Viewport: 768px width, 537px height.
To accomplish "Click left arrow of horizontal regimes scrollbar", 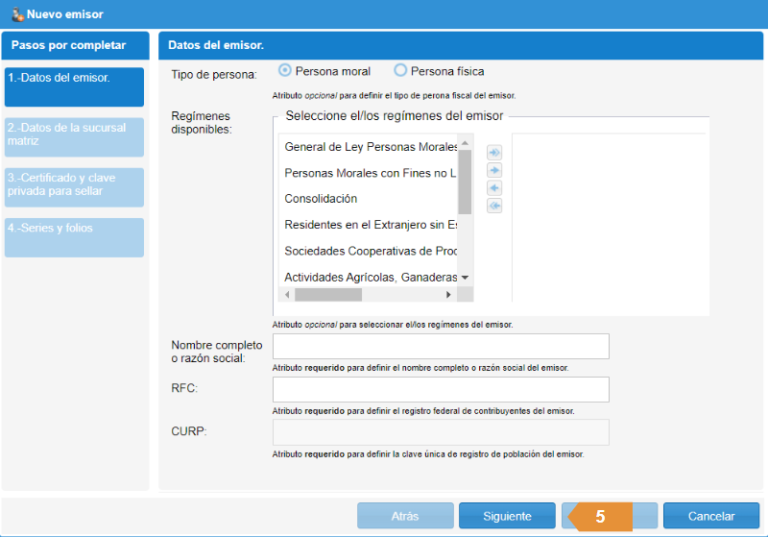I will [286, 295].
